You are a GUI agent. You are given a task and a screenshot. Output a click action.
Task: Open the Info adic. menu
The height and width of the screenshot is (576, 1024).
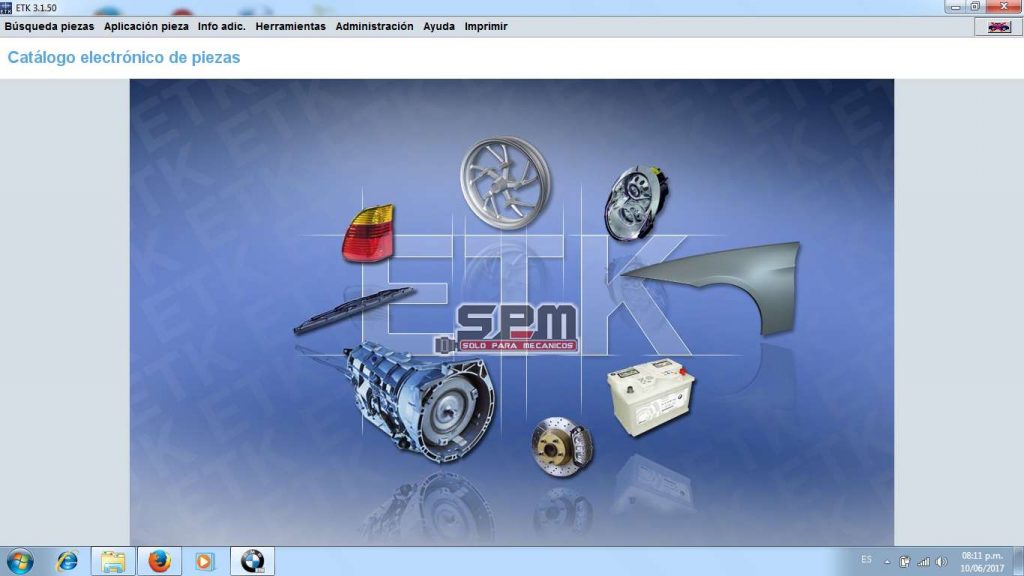point(221,27)
